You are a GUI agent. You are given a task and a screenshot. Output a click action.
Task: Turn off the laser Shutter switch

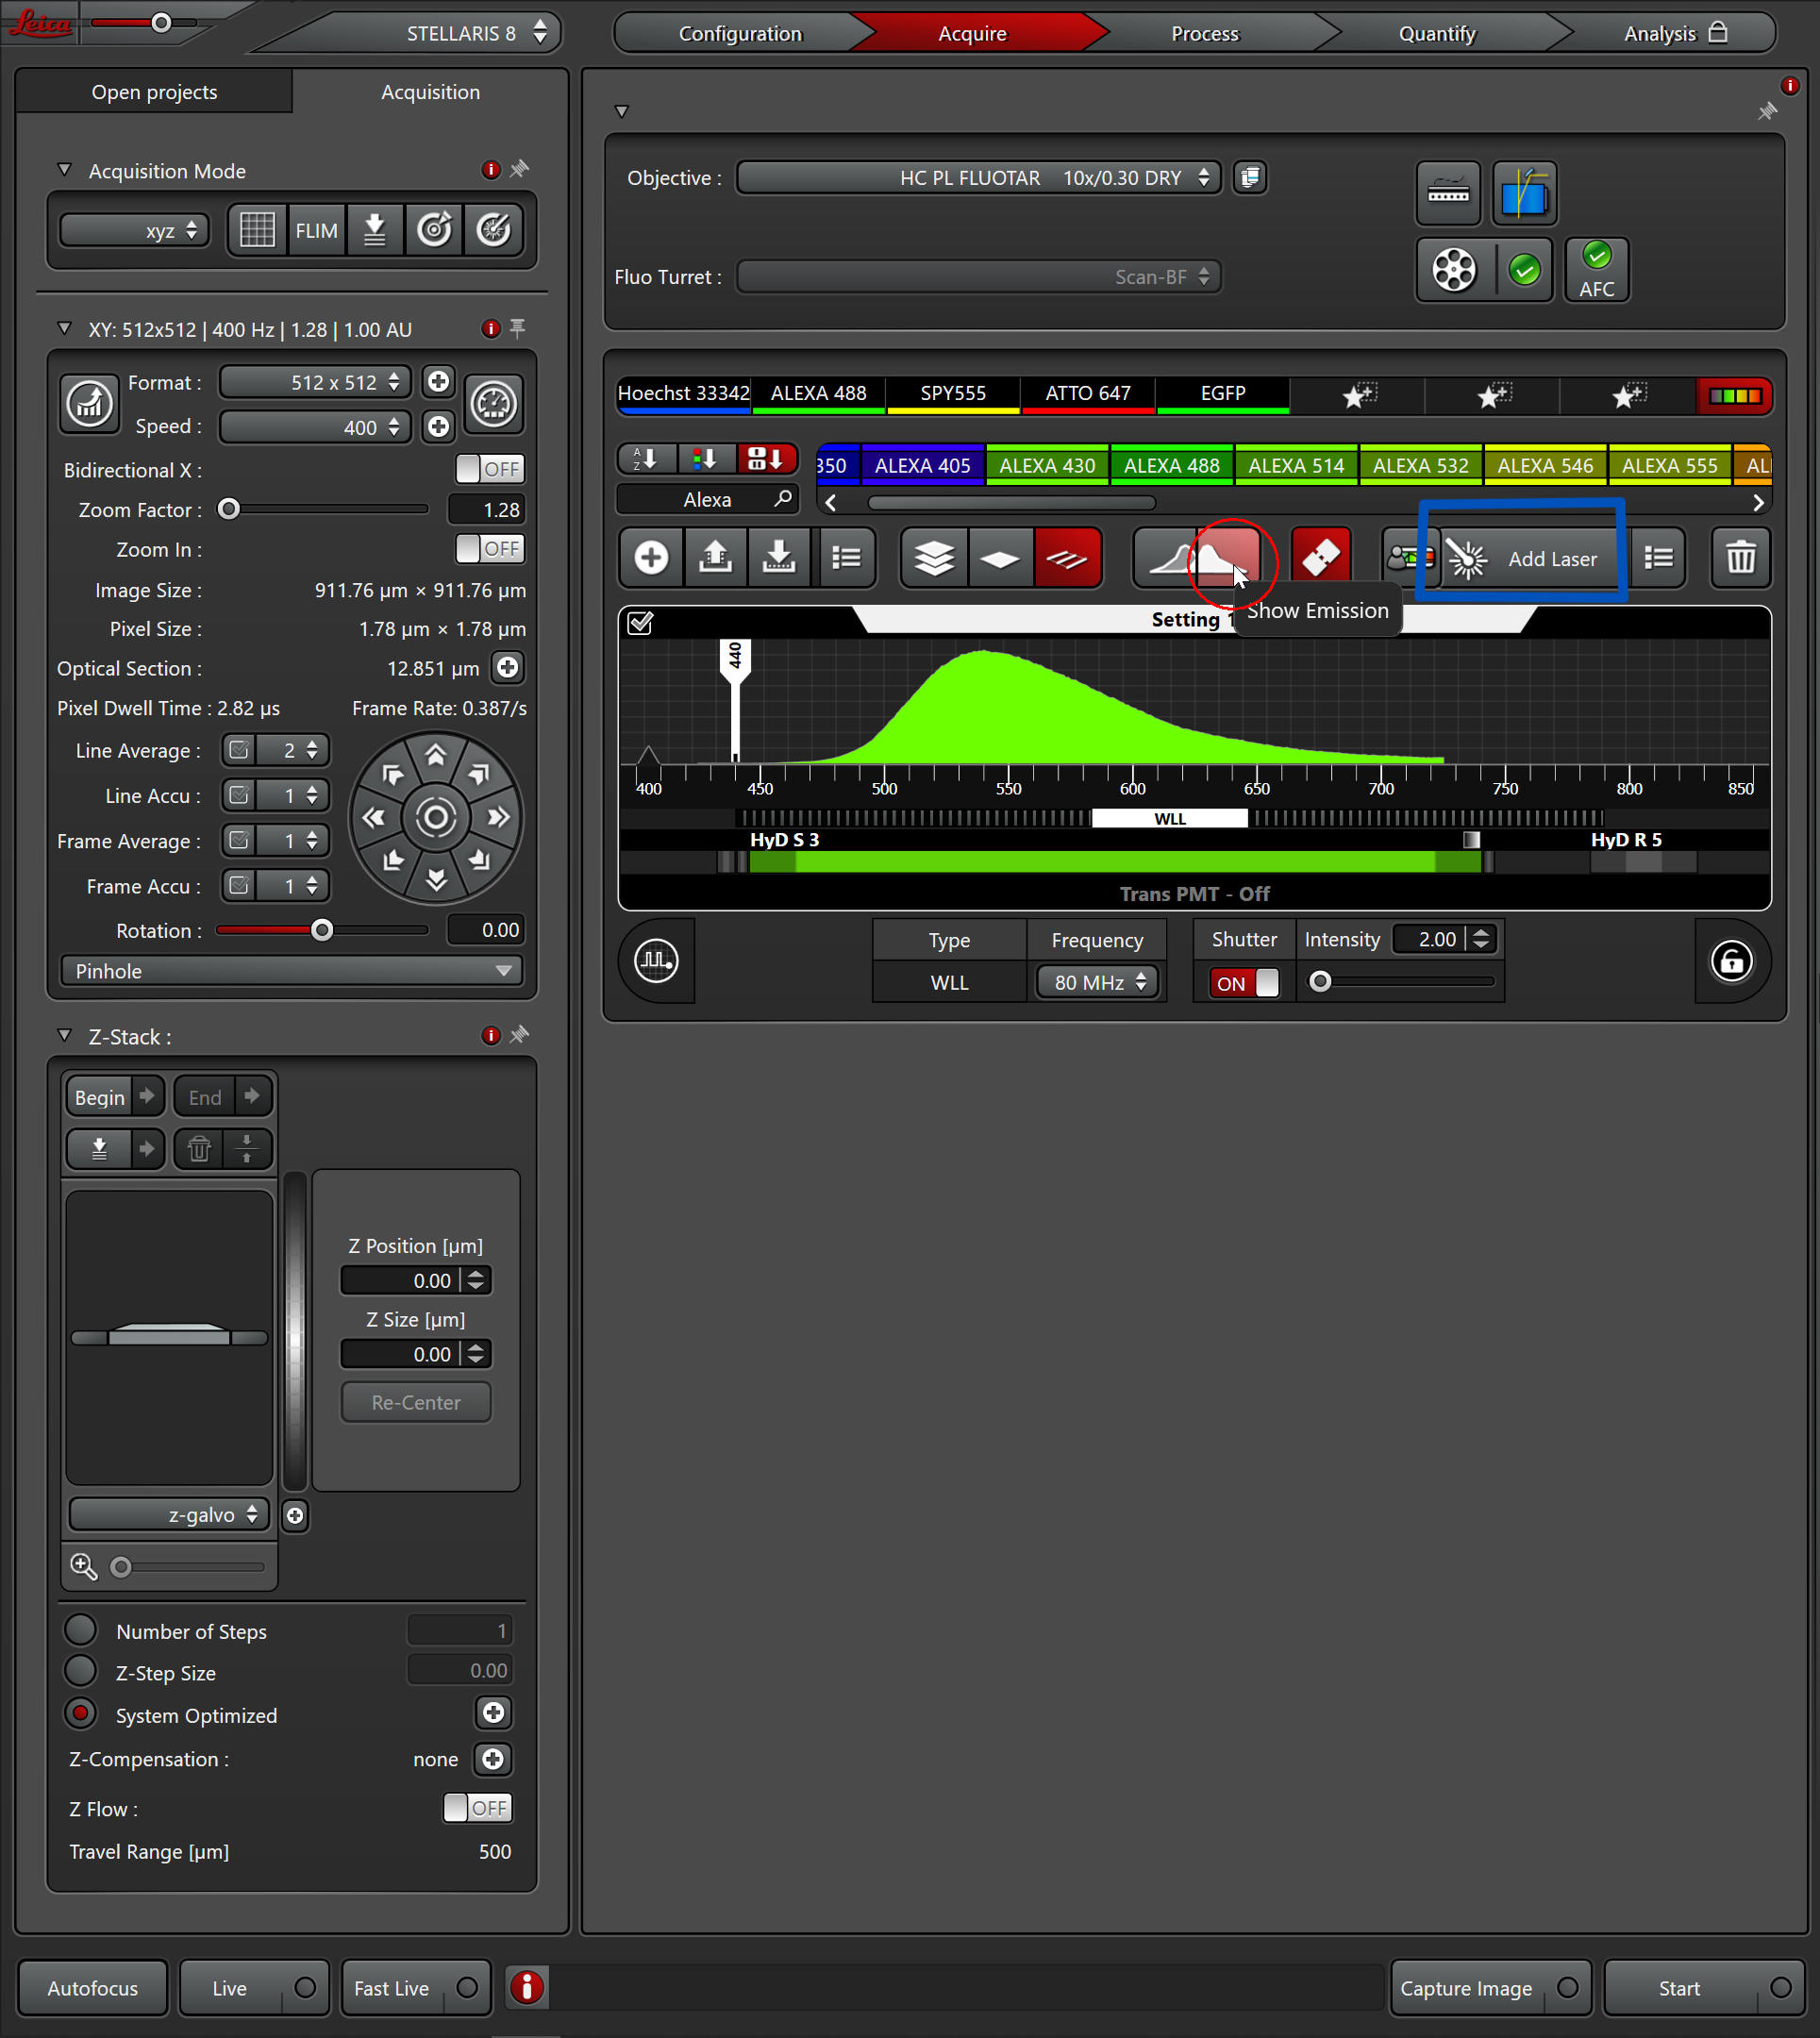[1243, 983]
